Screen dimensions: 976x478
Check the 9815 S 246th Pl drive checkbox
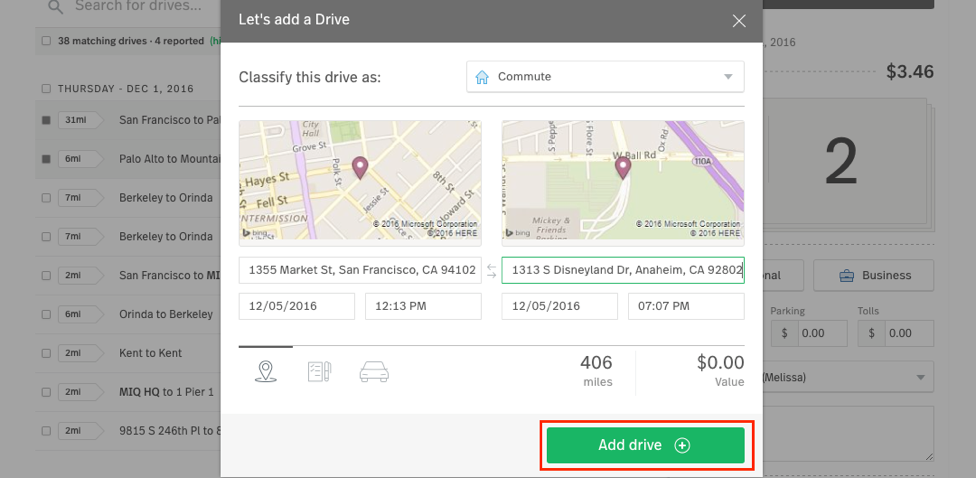point(46,431)
